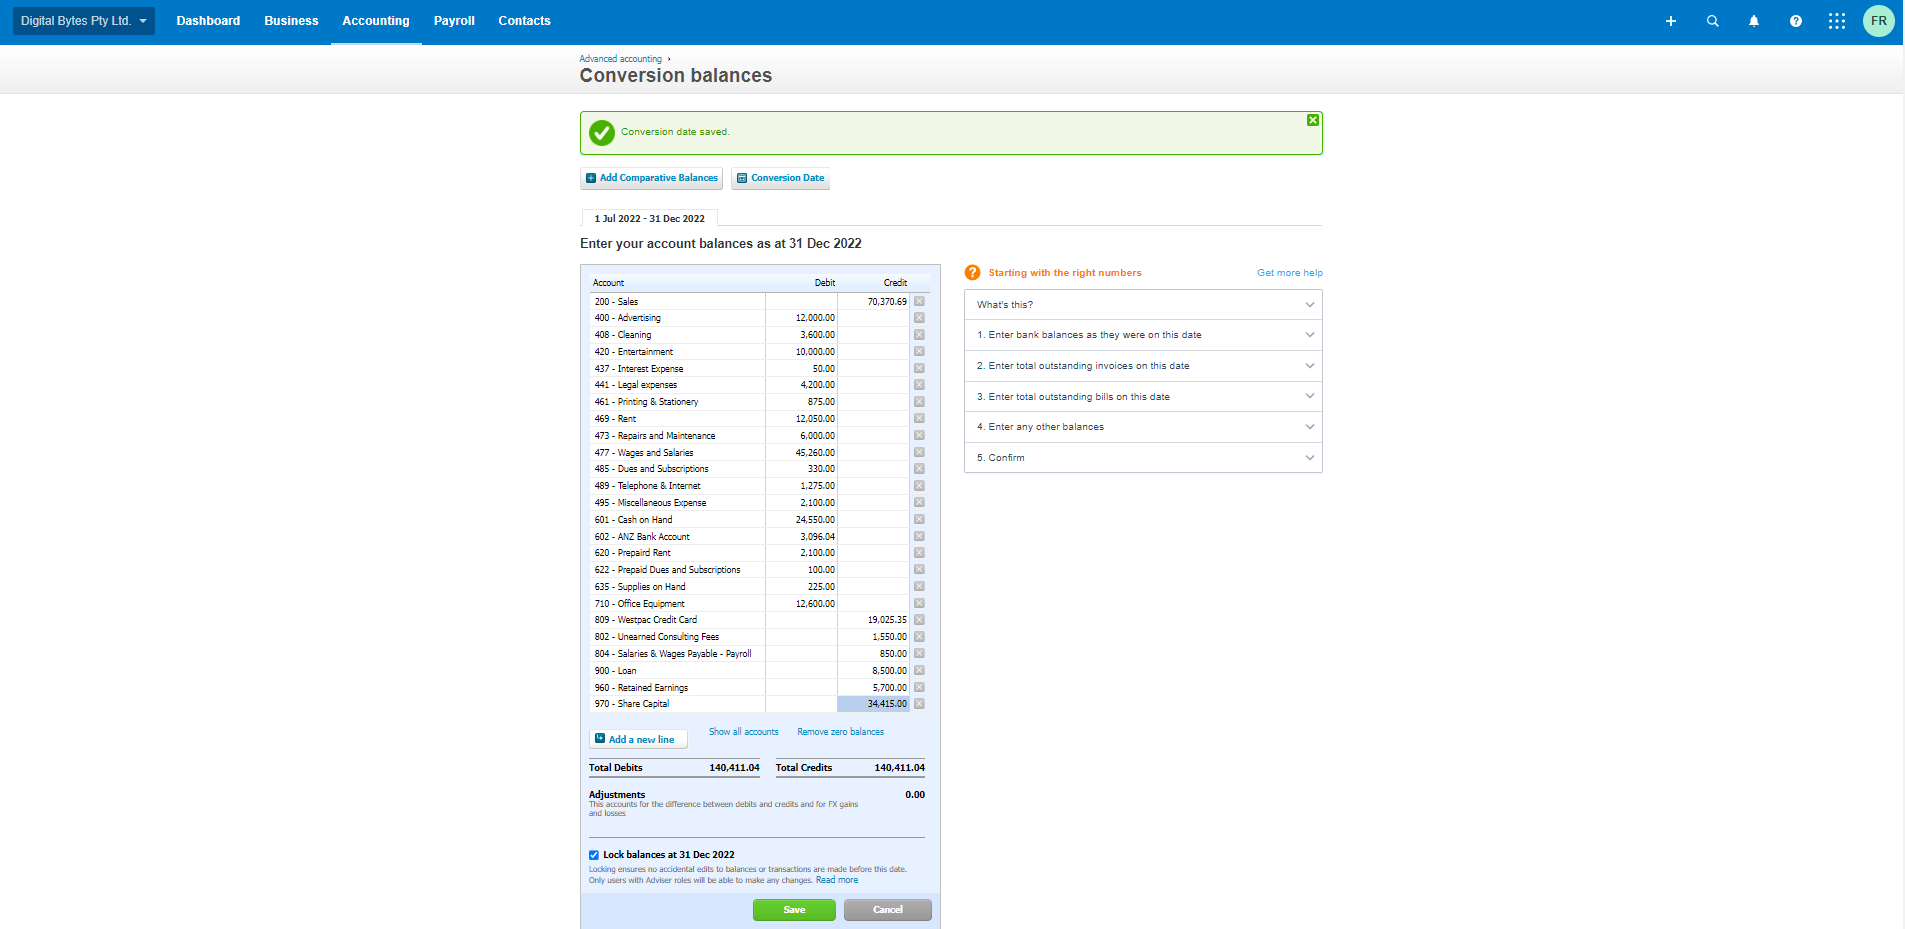Select the 1 Jul 2022 - 31 Dec 2022 tab
This screenshot has height=929, width=1905.
(649, 218)
